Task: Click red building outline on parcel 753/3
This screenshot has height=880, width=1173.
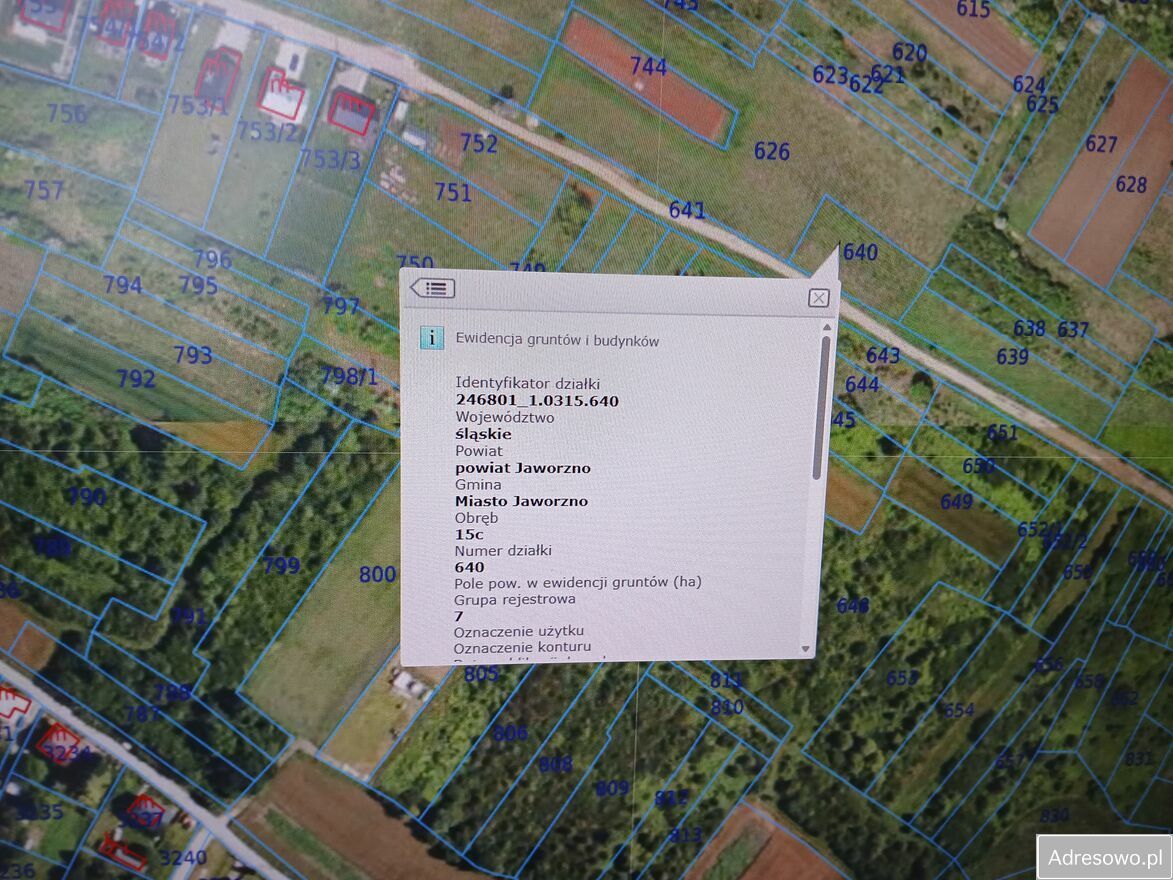Action: [351, 113]
